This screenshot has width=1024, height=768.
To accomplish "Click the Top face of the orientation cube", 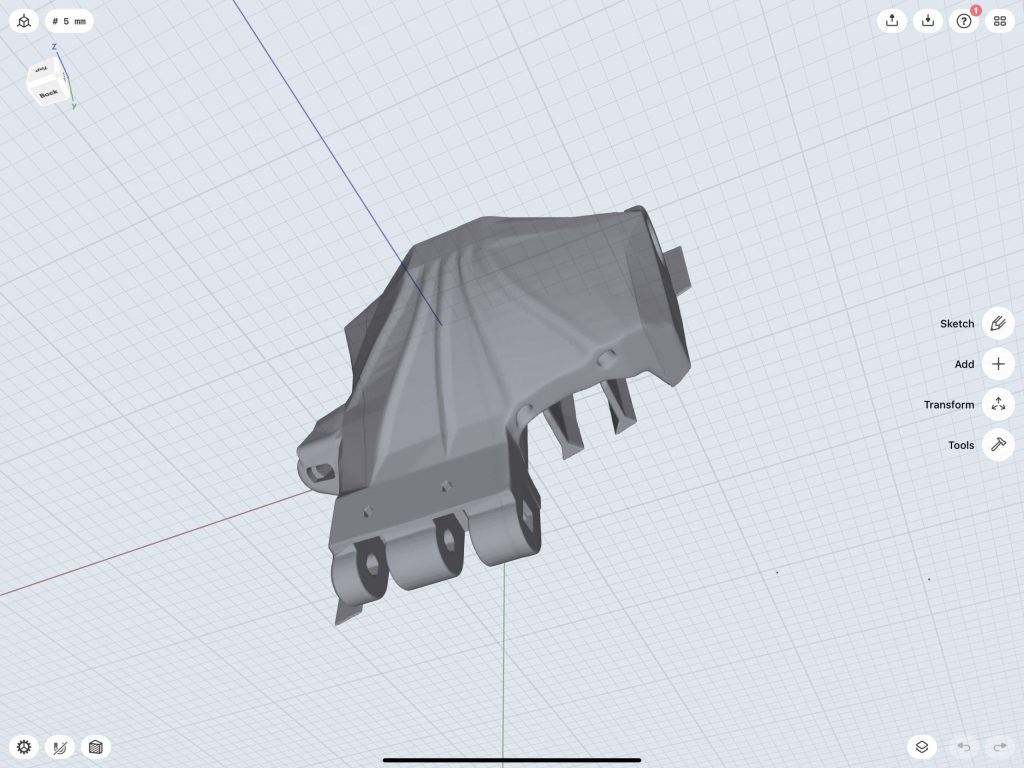I will pos(42,70).
